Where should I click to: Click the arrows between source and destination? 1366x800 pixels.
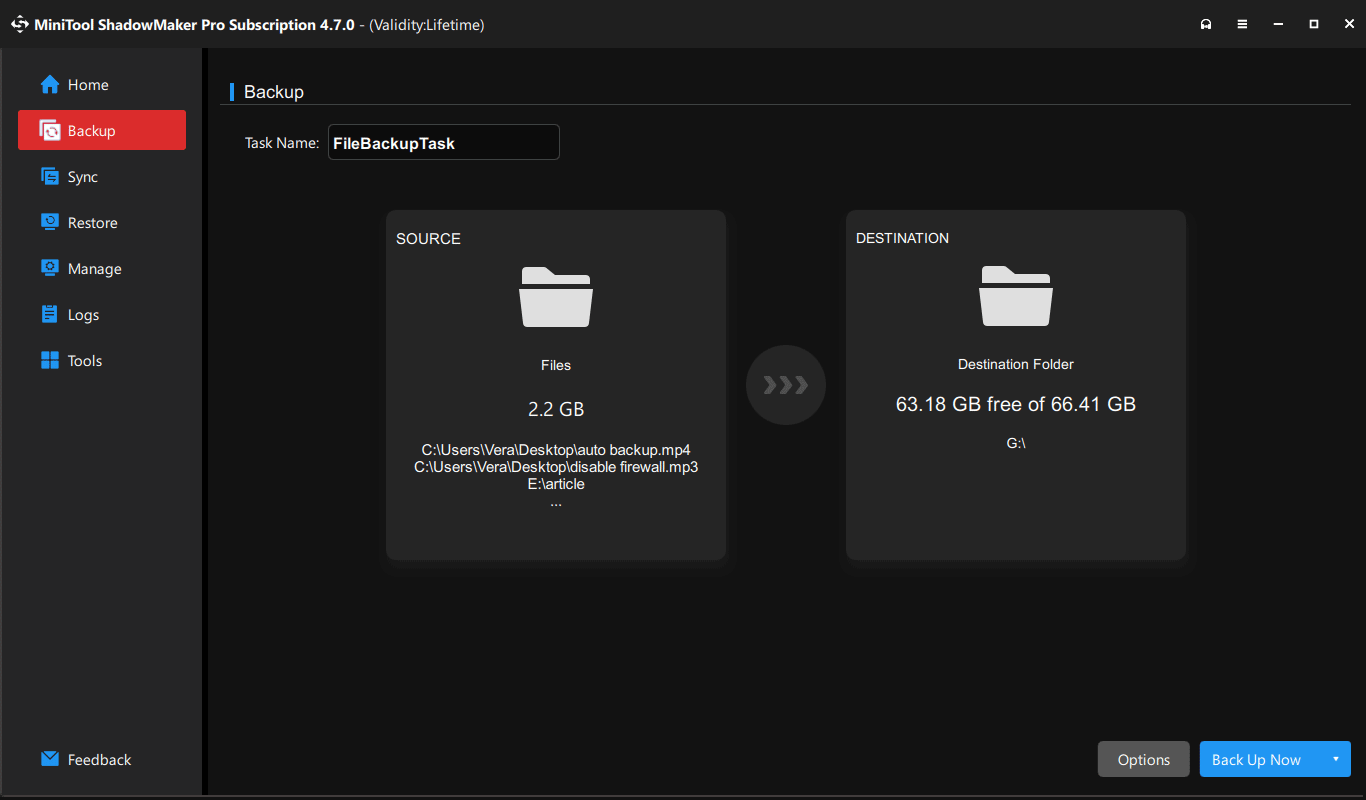786,385
